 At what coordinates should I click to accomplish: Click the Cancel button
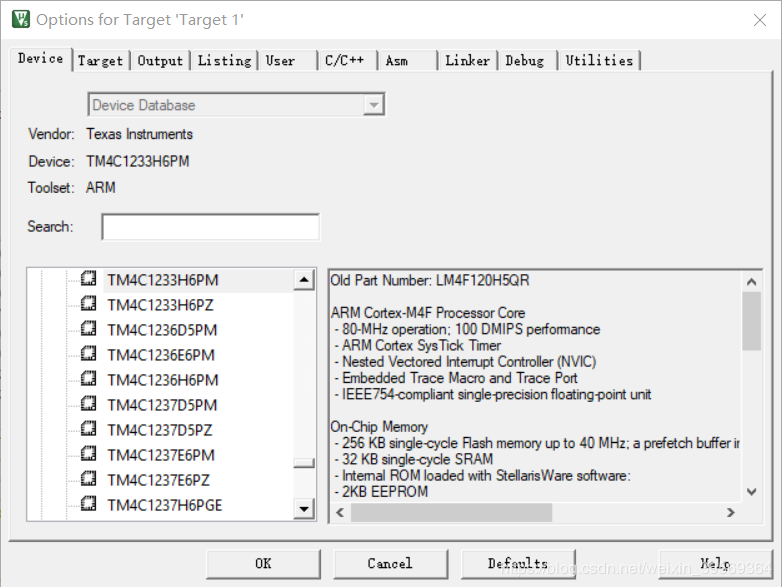tap(391, 564)
